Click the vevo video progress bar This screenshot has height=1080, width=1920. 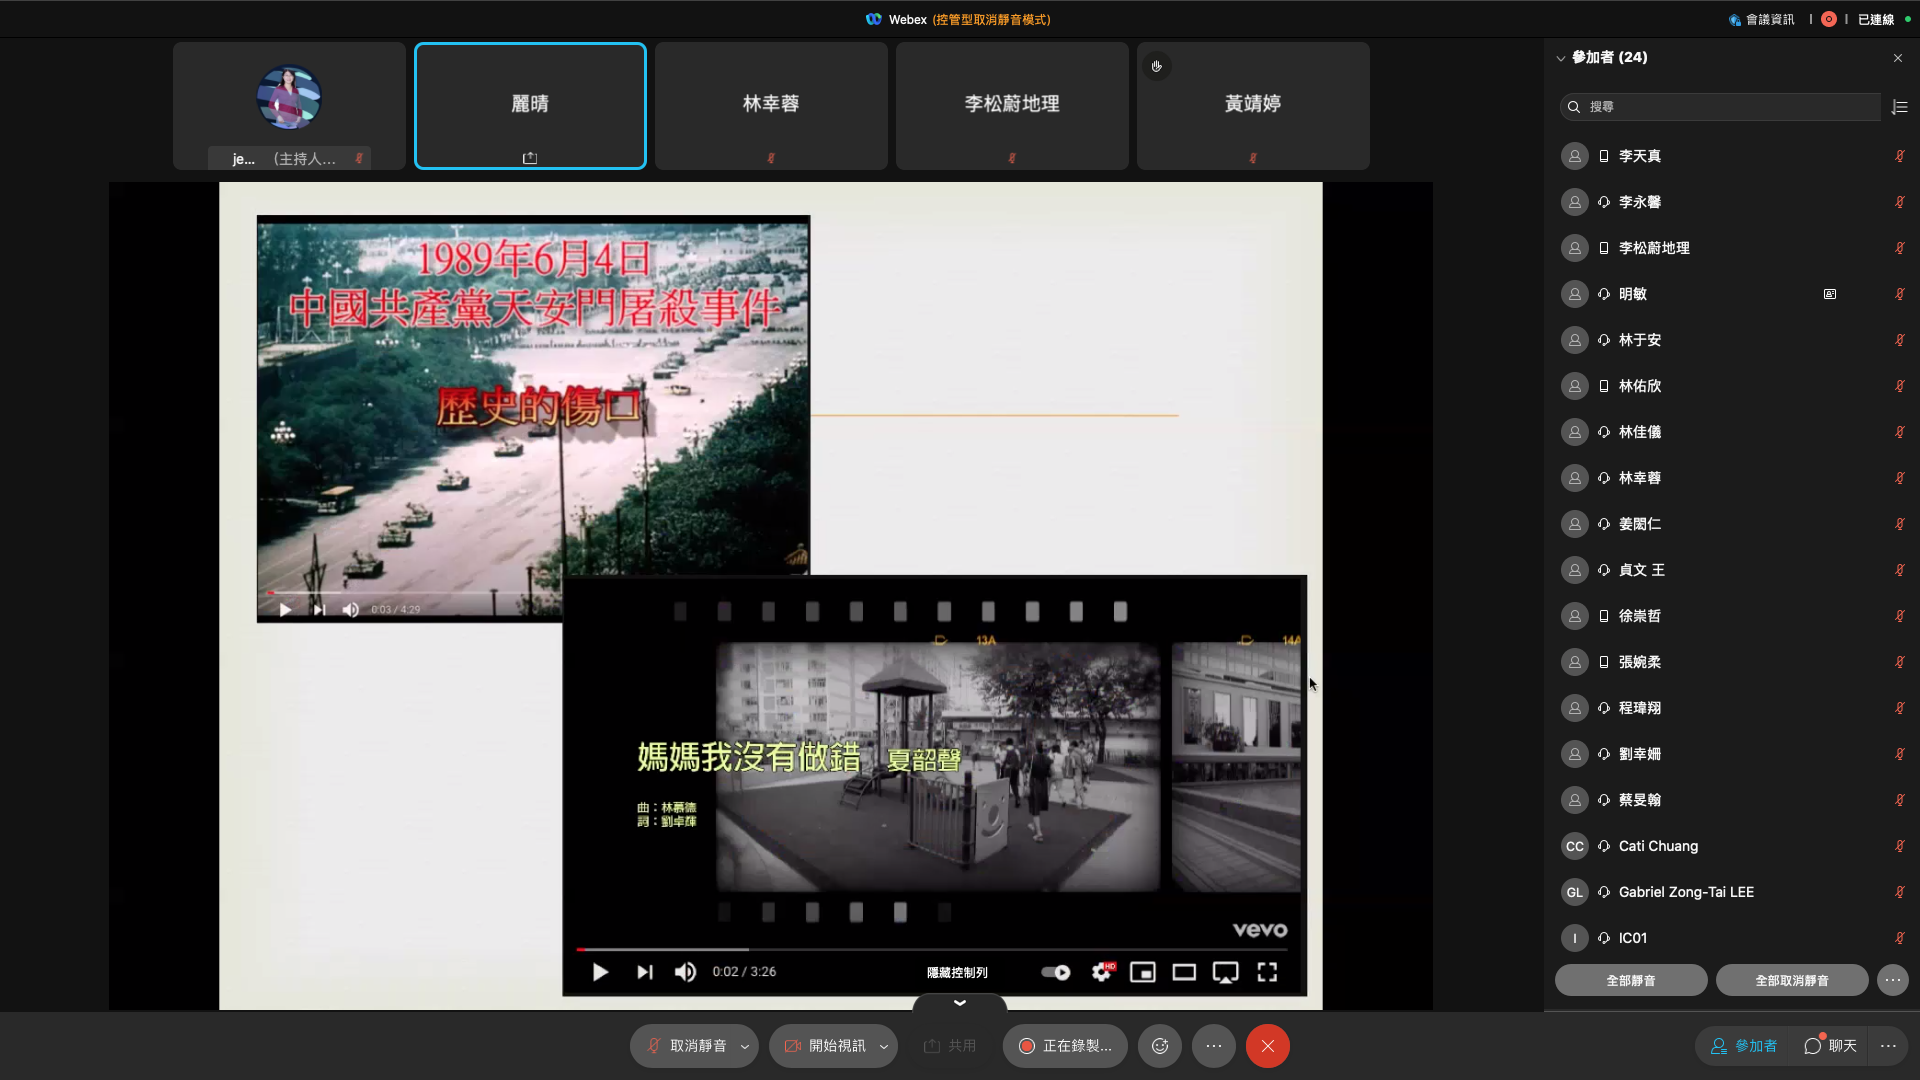(930, 949)
